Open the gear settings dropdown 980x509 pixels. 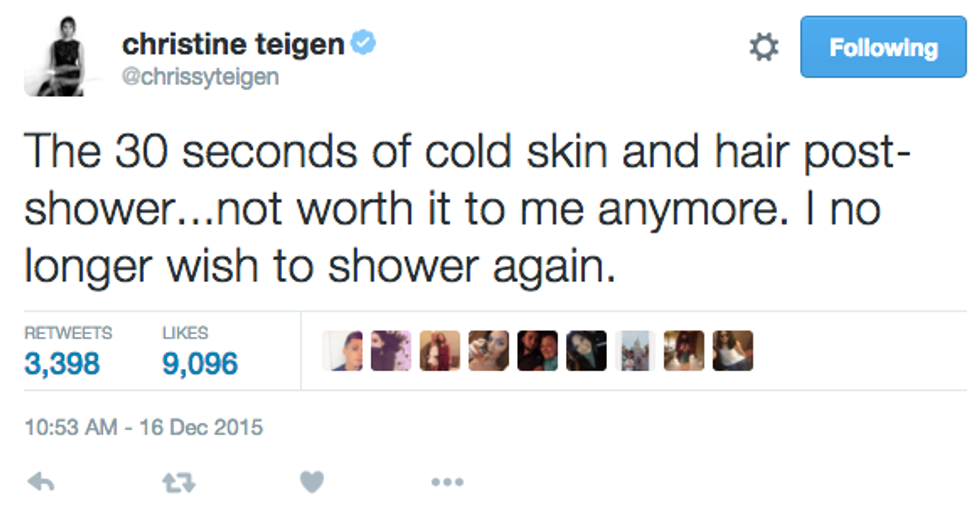764,47
